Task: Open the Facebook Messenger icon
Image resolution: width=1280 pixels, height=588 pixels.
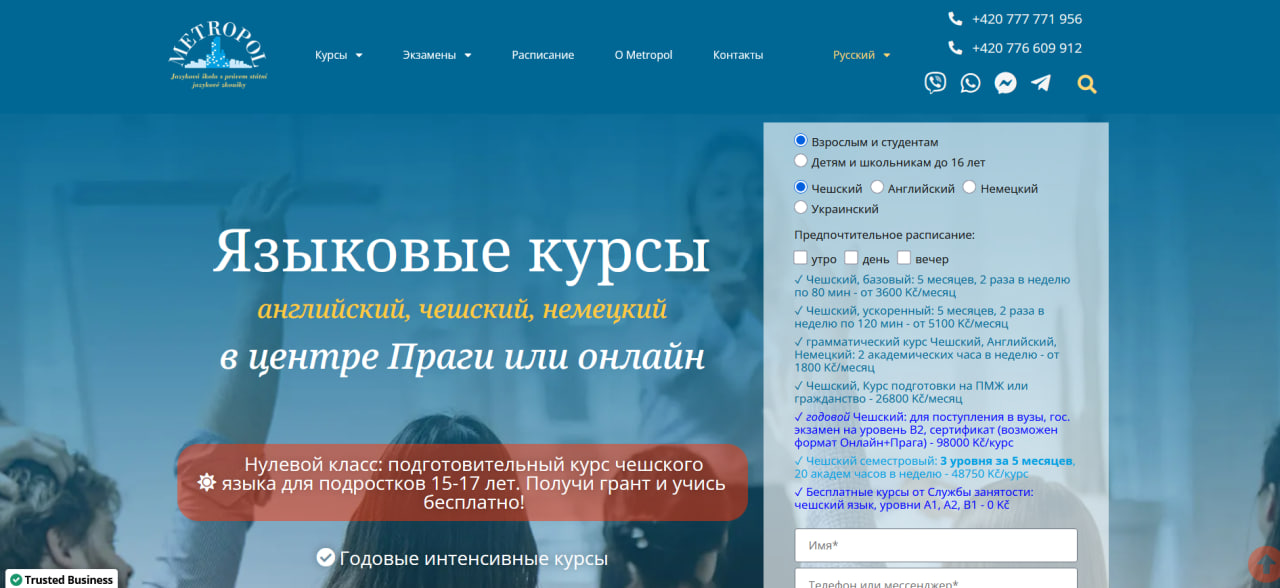Action: point(1006,83)
